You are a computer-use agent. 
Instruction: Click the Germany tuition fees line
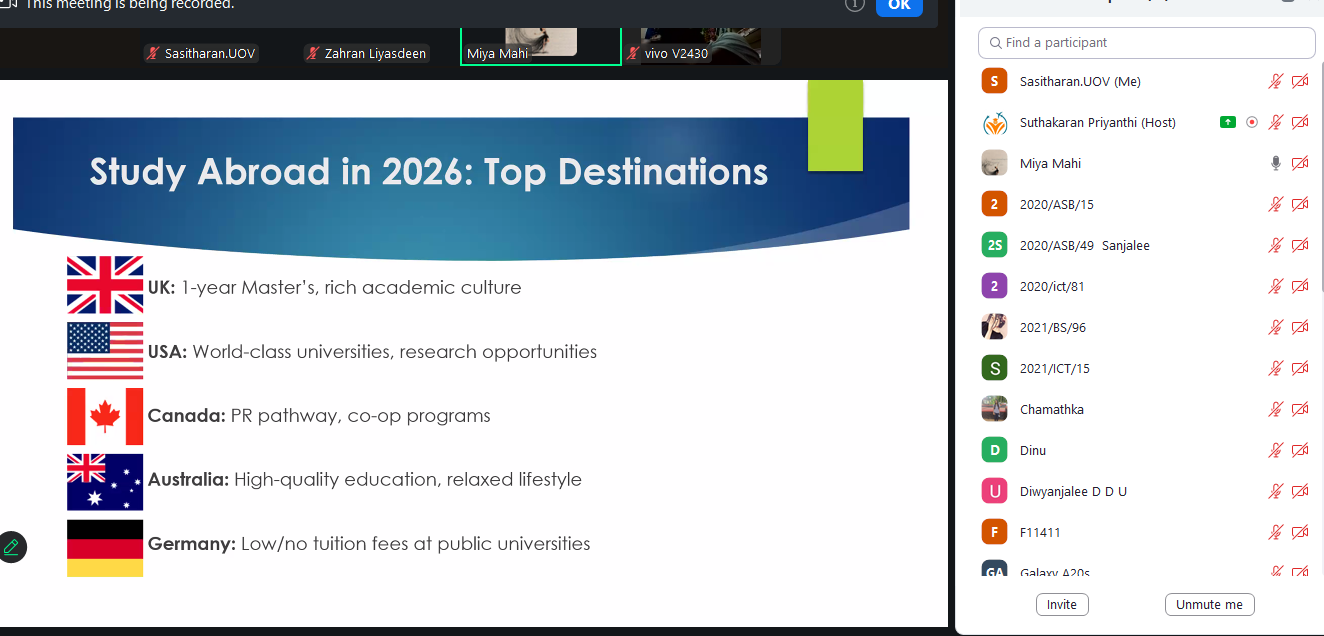(369, 544)
